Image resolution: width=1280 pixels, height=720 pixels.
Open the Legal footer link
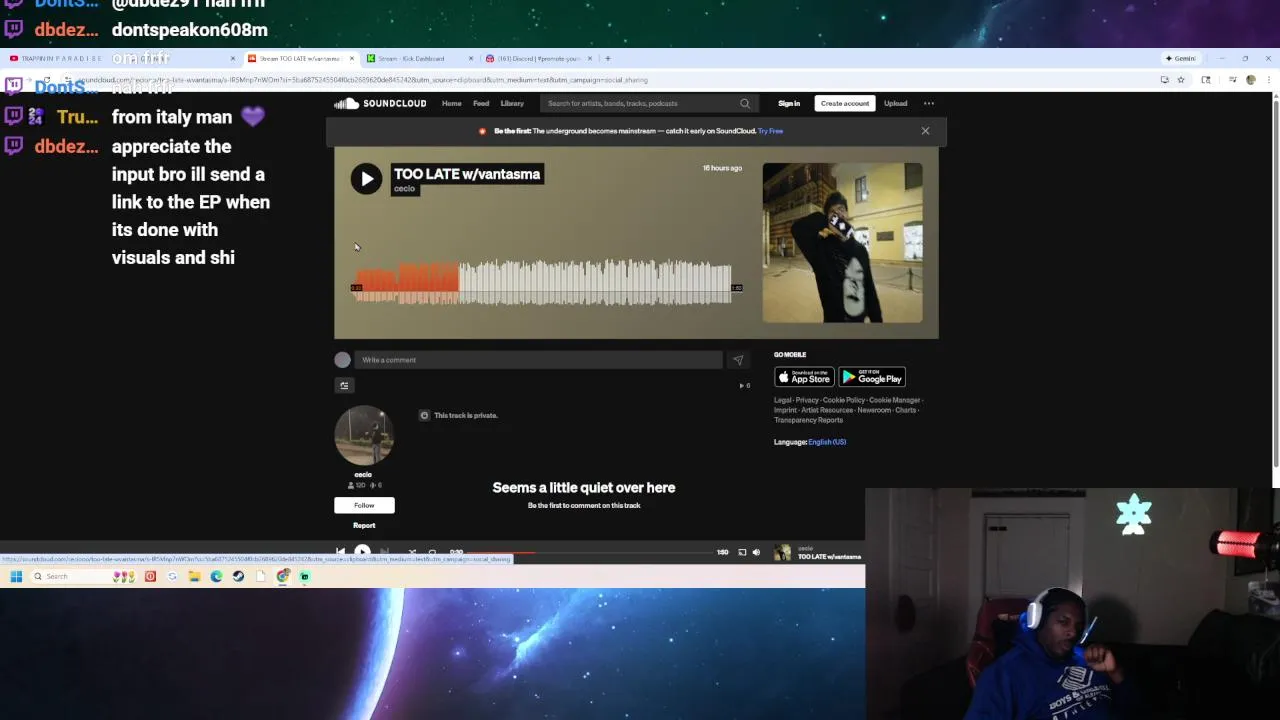tap(783, 400)
